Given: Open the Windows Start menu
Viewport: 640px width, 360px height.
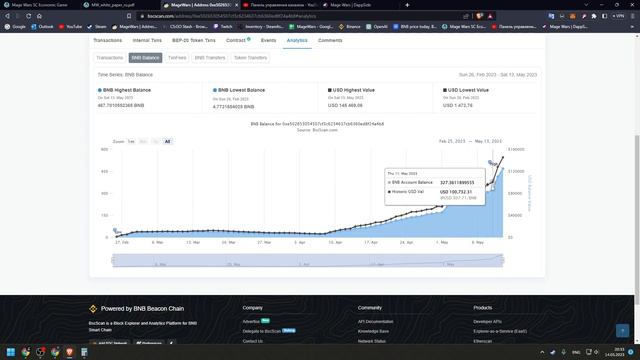Looking at the screenshot, I should pyautogui.click(x=11, y=352).
